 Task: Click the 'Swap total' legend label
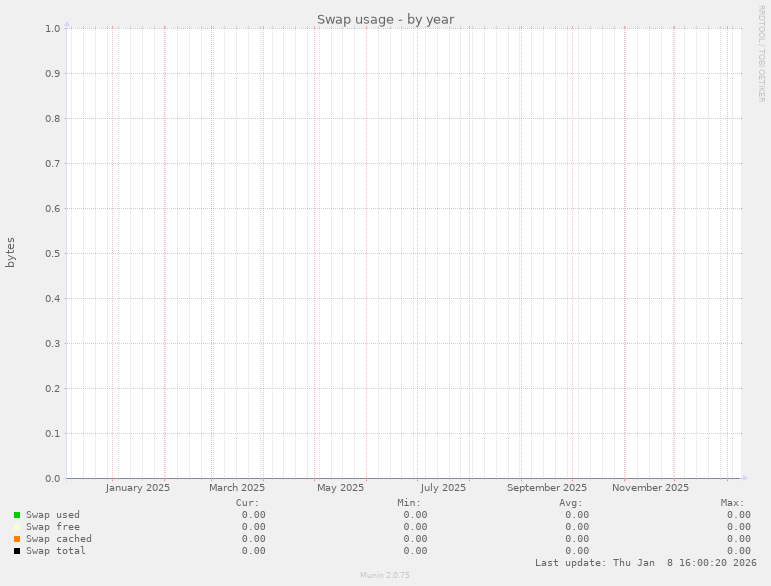point(56,551)
